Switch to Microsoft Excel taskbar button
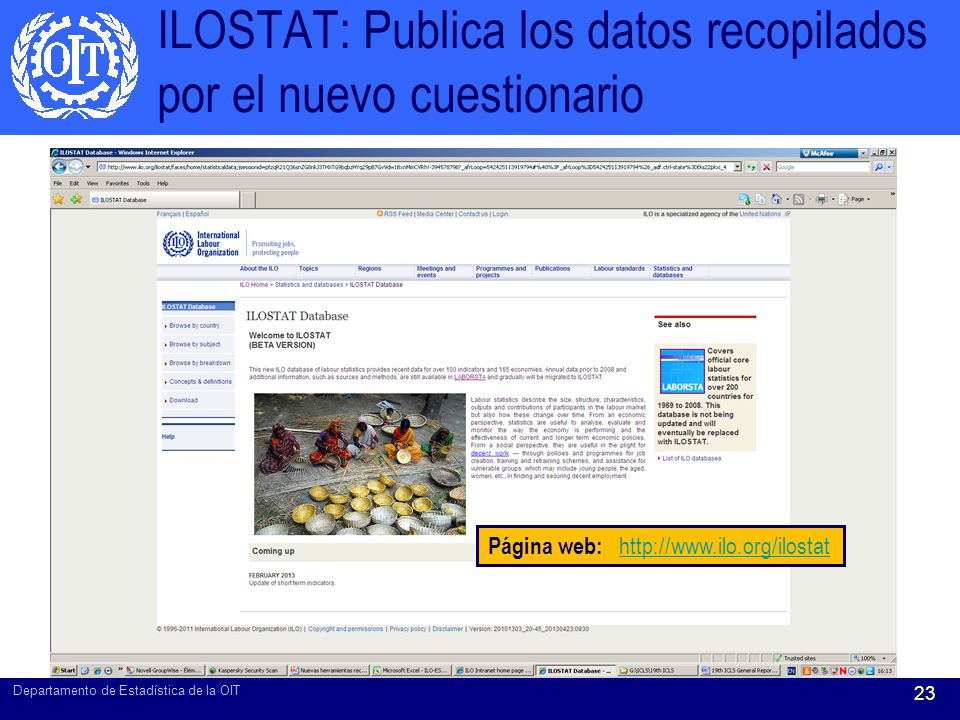This screenshot has height=720, width=960. pos(410,670)
